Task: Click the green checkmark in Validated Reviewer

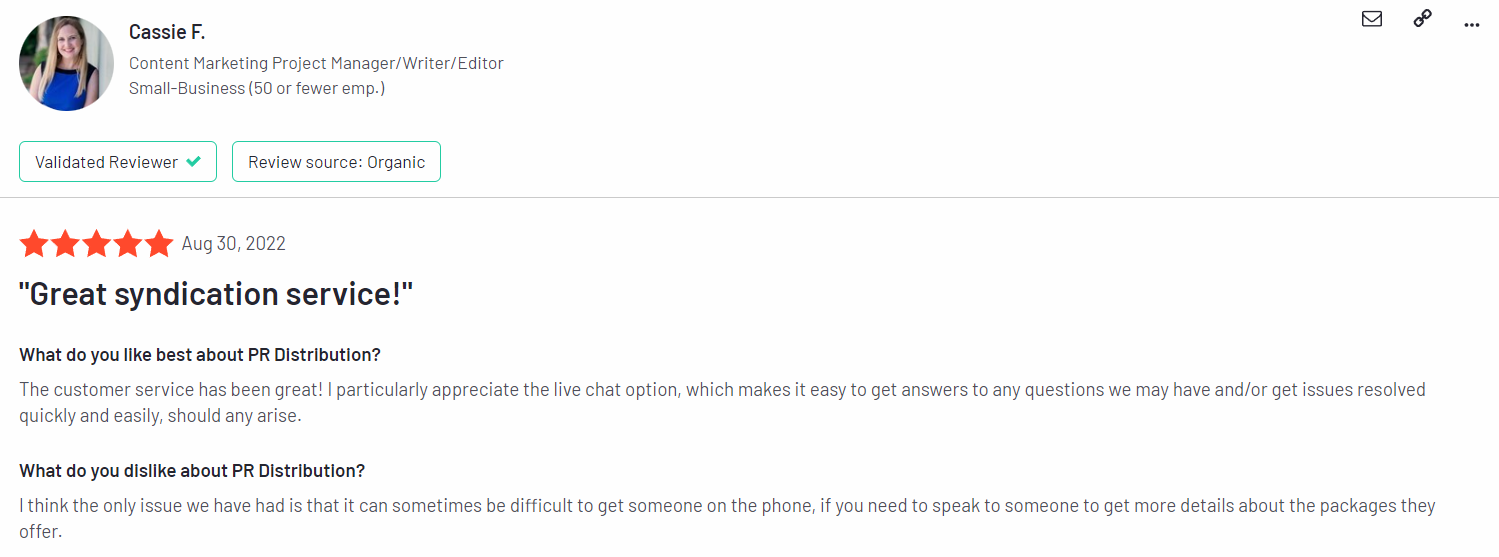Action: (194, 162)
